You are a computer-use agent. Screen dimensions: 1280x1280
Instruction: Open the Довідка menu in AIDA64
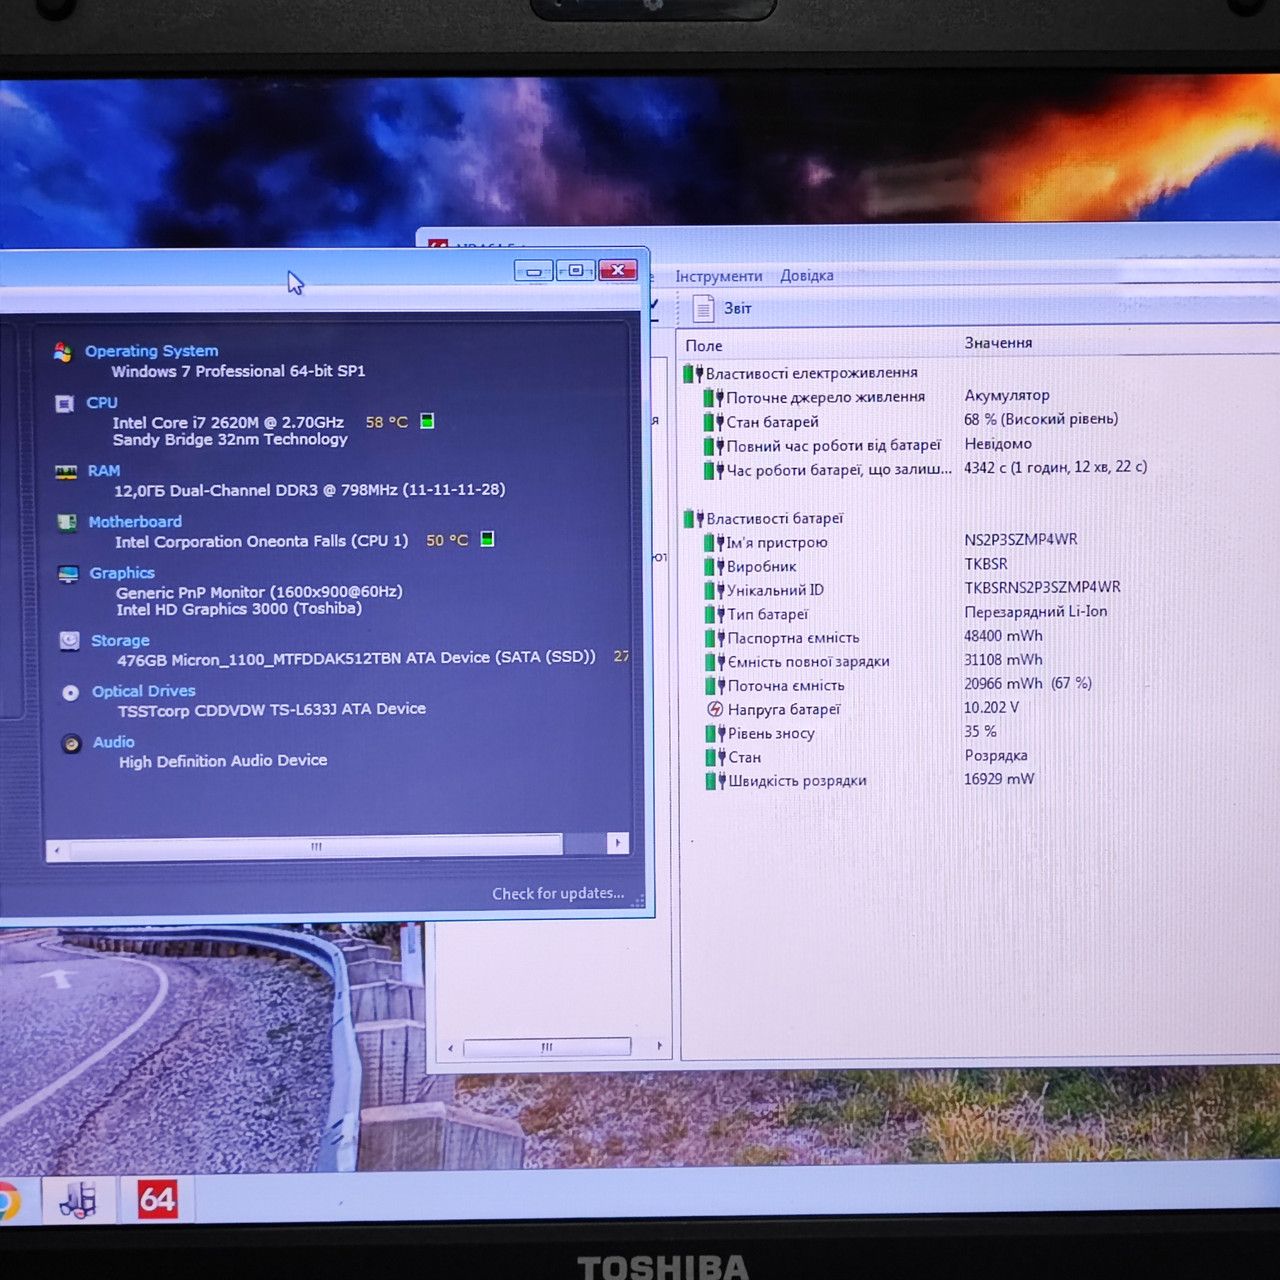(807, 275)
